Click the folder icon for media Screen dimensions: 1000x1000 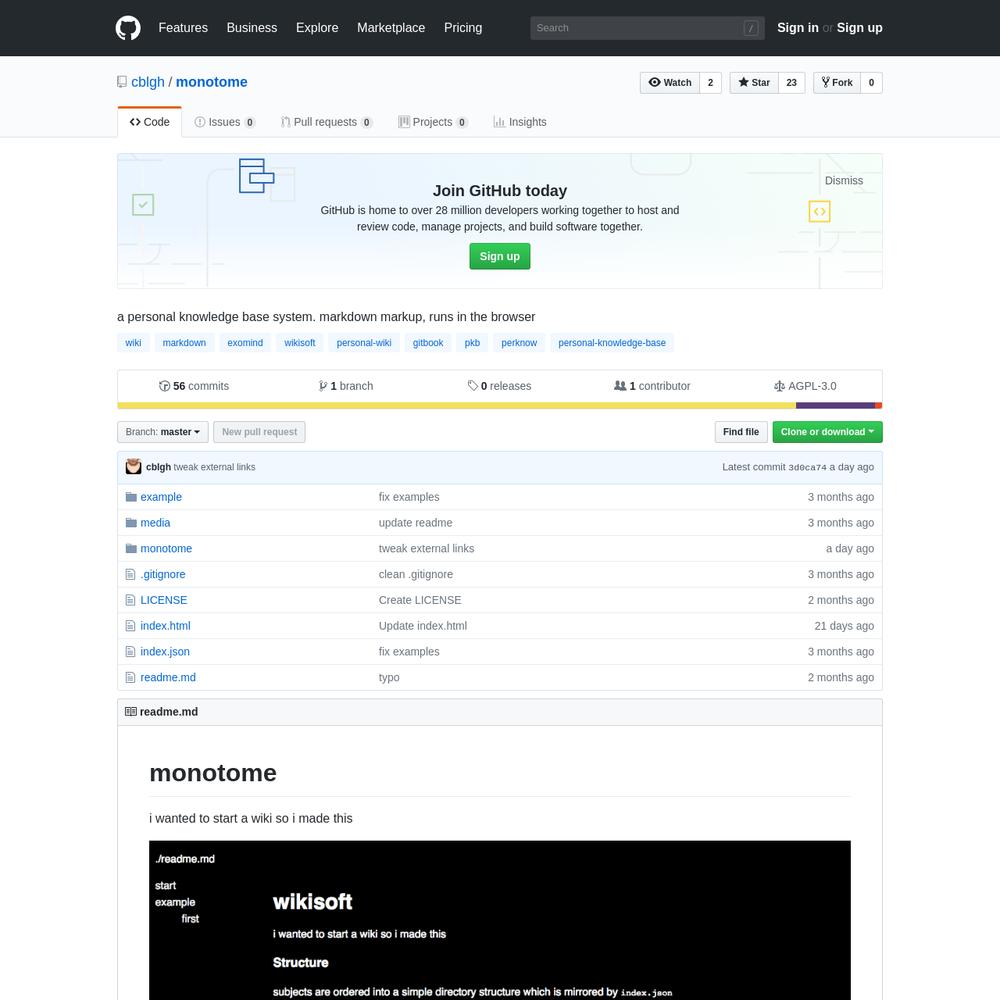point(131,522)
